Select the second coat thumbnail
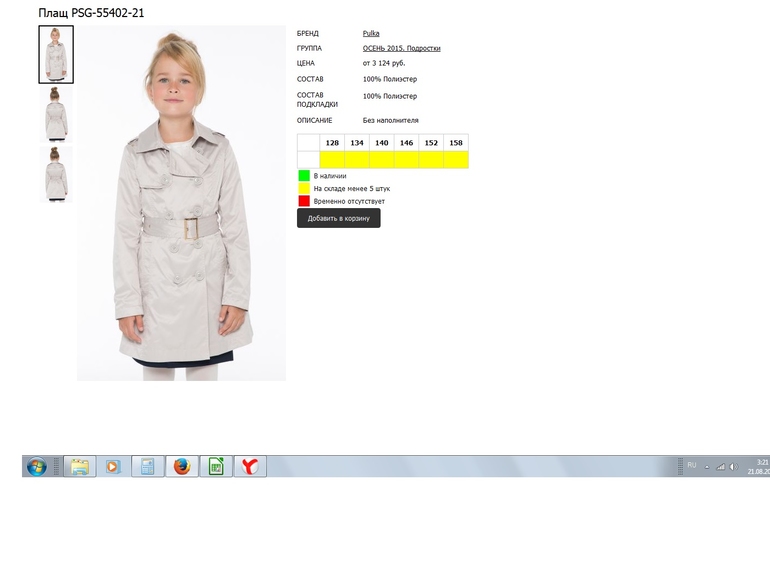The height and width of the screenshot is (578, 770). (x=56, y=115)
